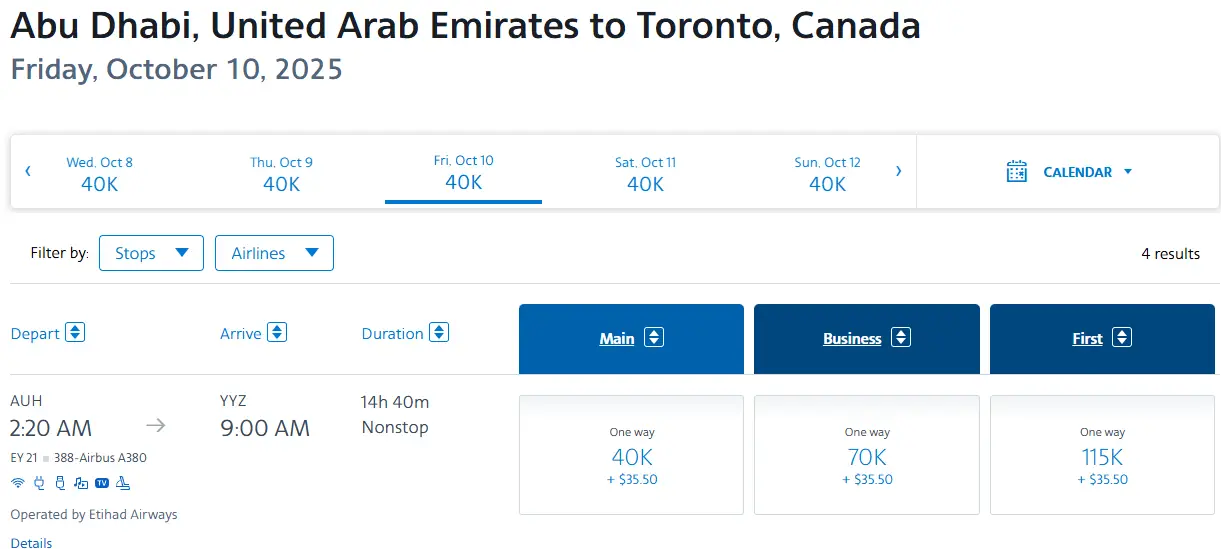Choose the 115K First one-way fare
Screen dimensions: 1221x549
tap(1102, 455)
